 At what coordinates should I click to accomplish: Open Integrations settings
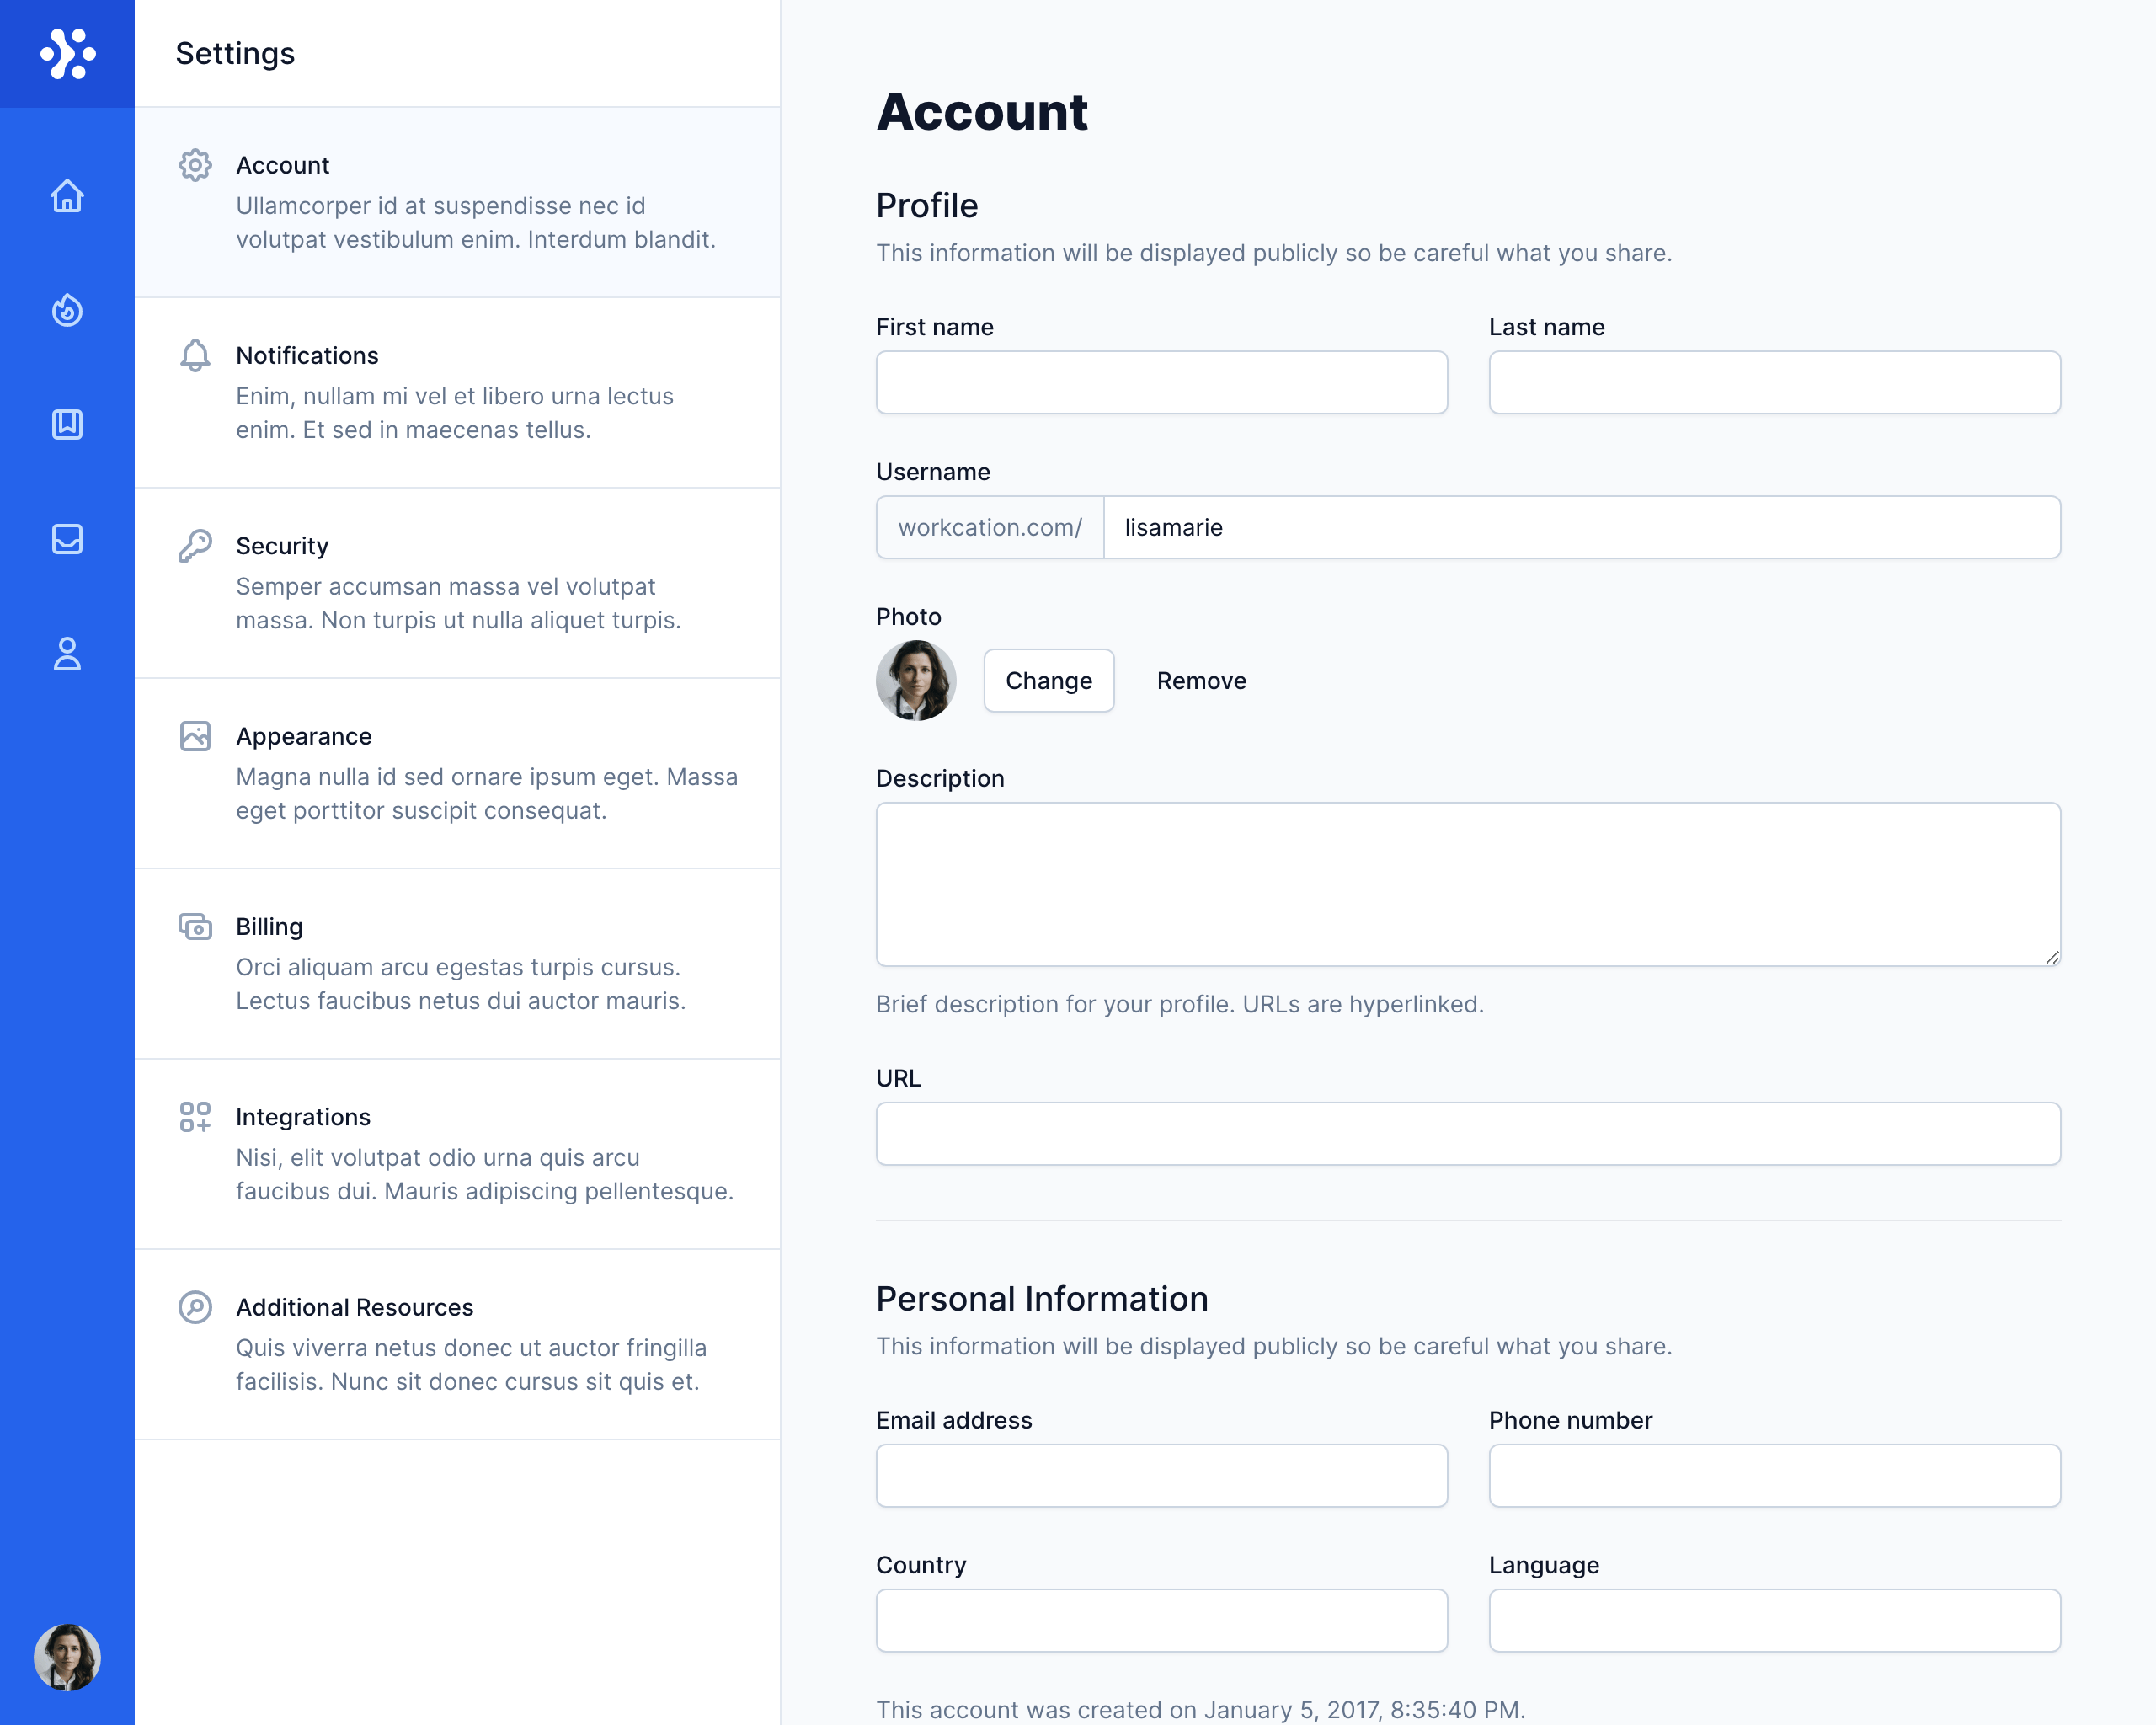(x=457, y=1153)
